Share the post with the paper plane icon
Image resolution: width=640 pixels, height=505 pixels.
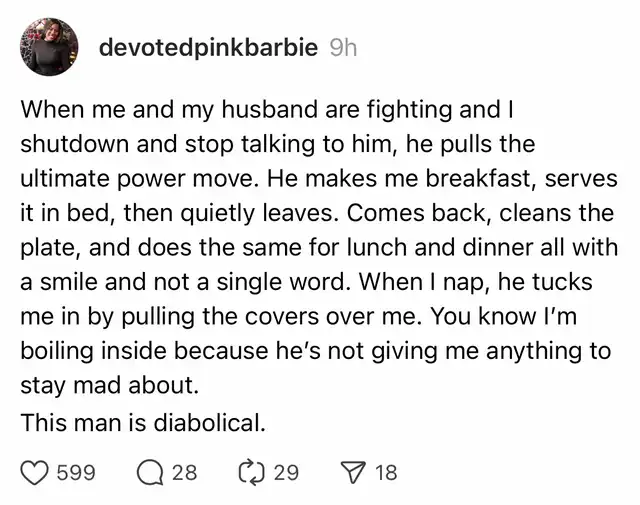354,472
